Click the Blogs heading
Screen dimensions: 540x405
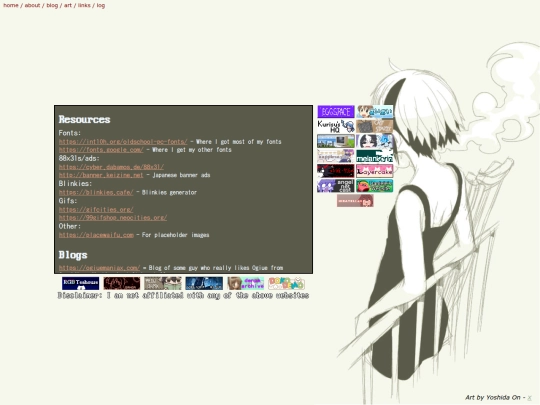[x=73, y=255]
